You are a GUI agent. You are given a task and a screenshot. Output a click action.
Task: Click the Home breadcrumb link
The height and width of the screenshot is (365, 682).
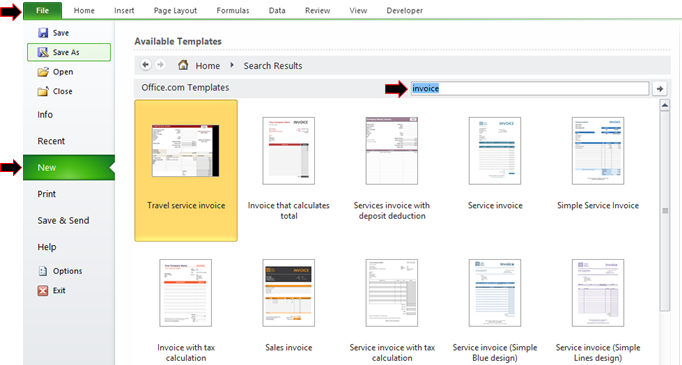(x=207, y=66)
